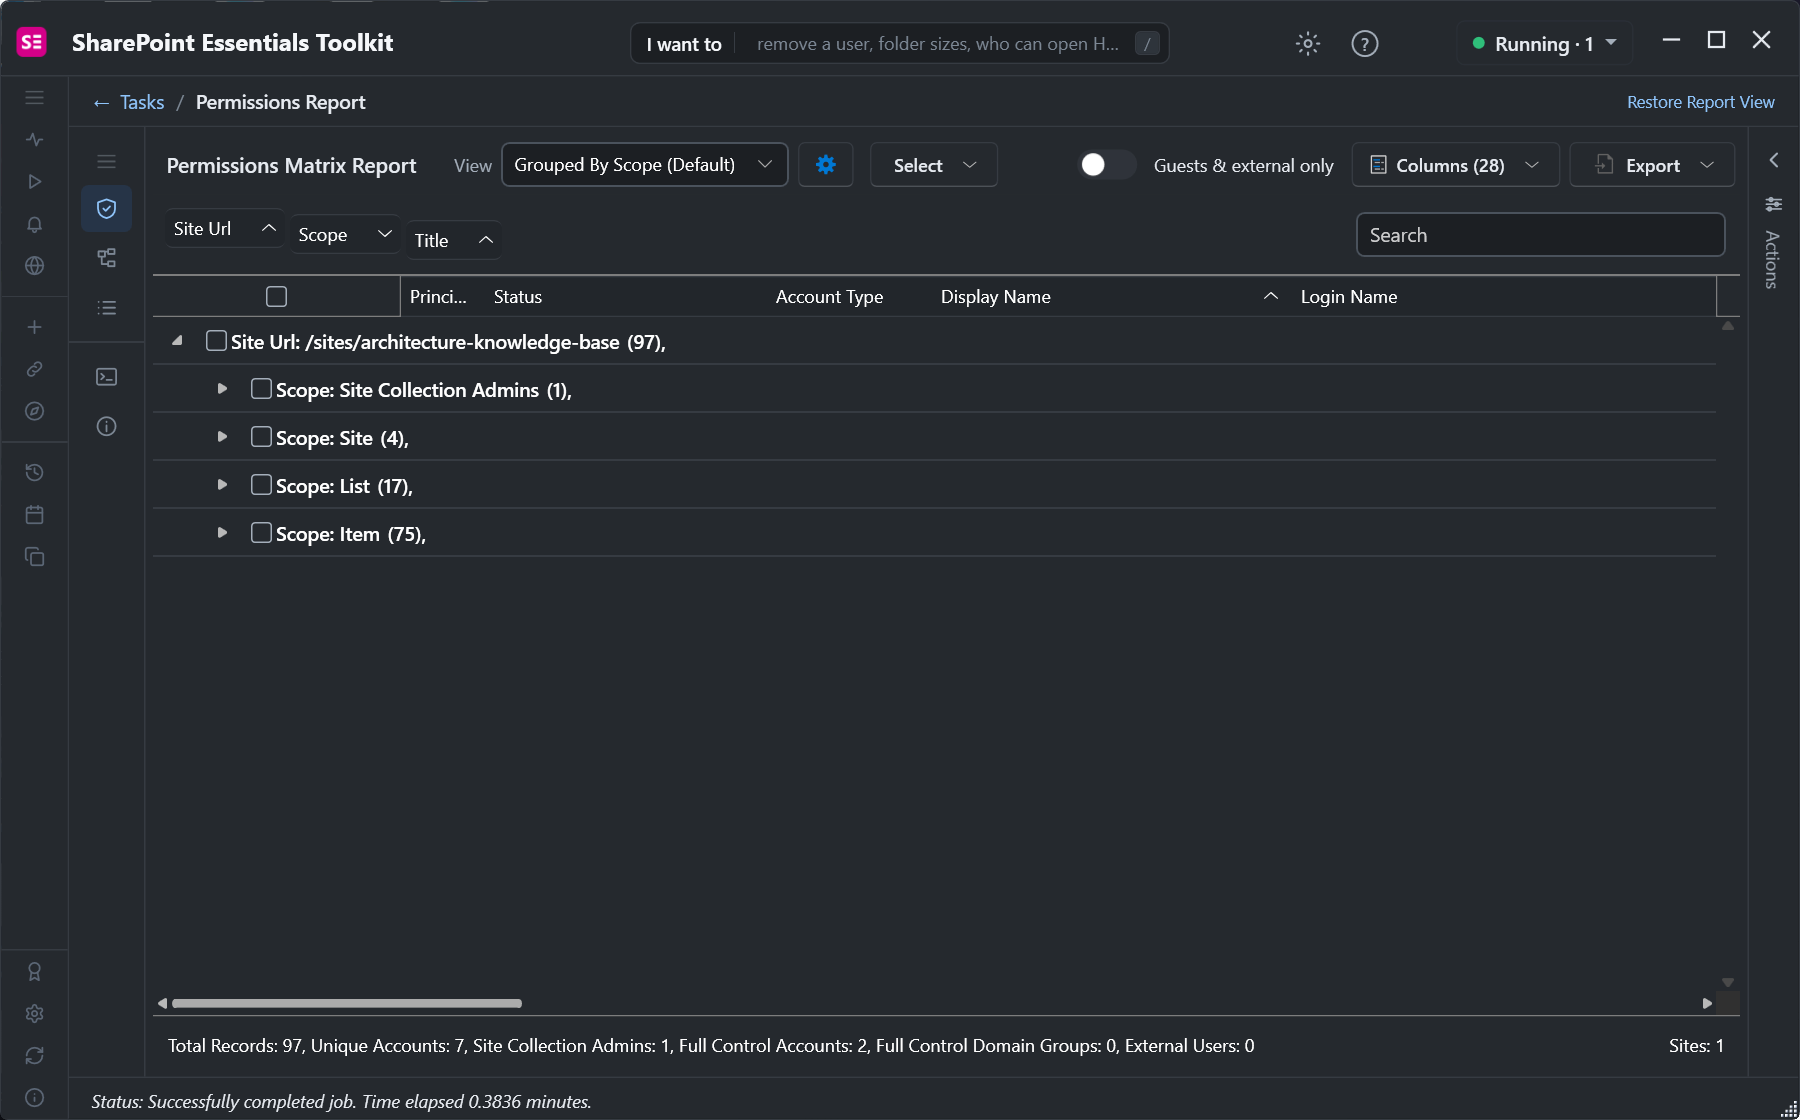The image size is (1800, 1120).
Task: Click the play icon in left rail
Action: click(x=35, y=182)
